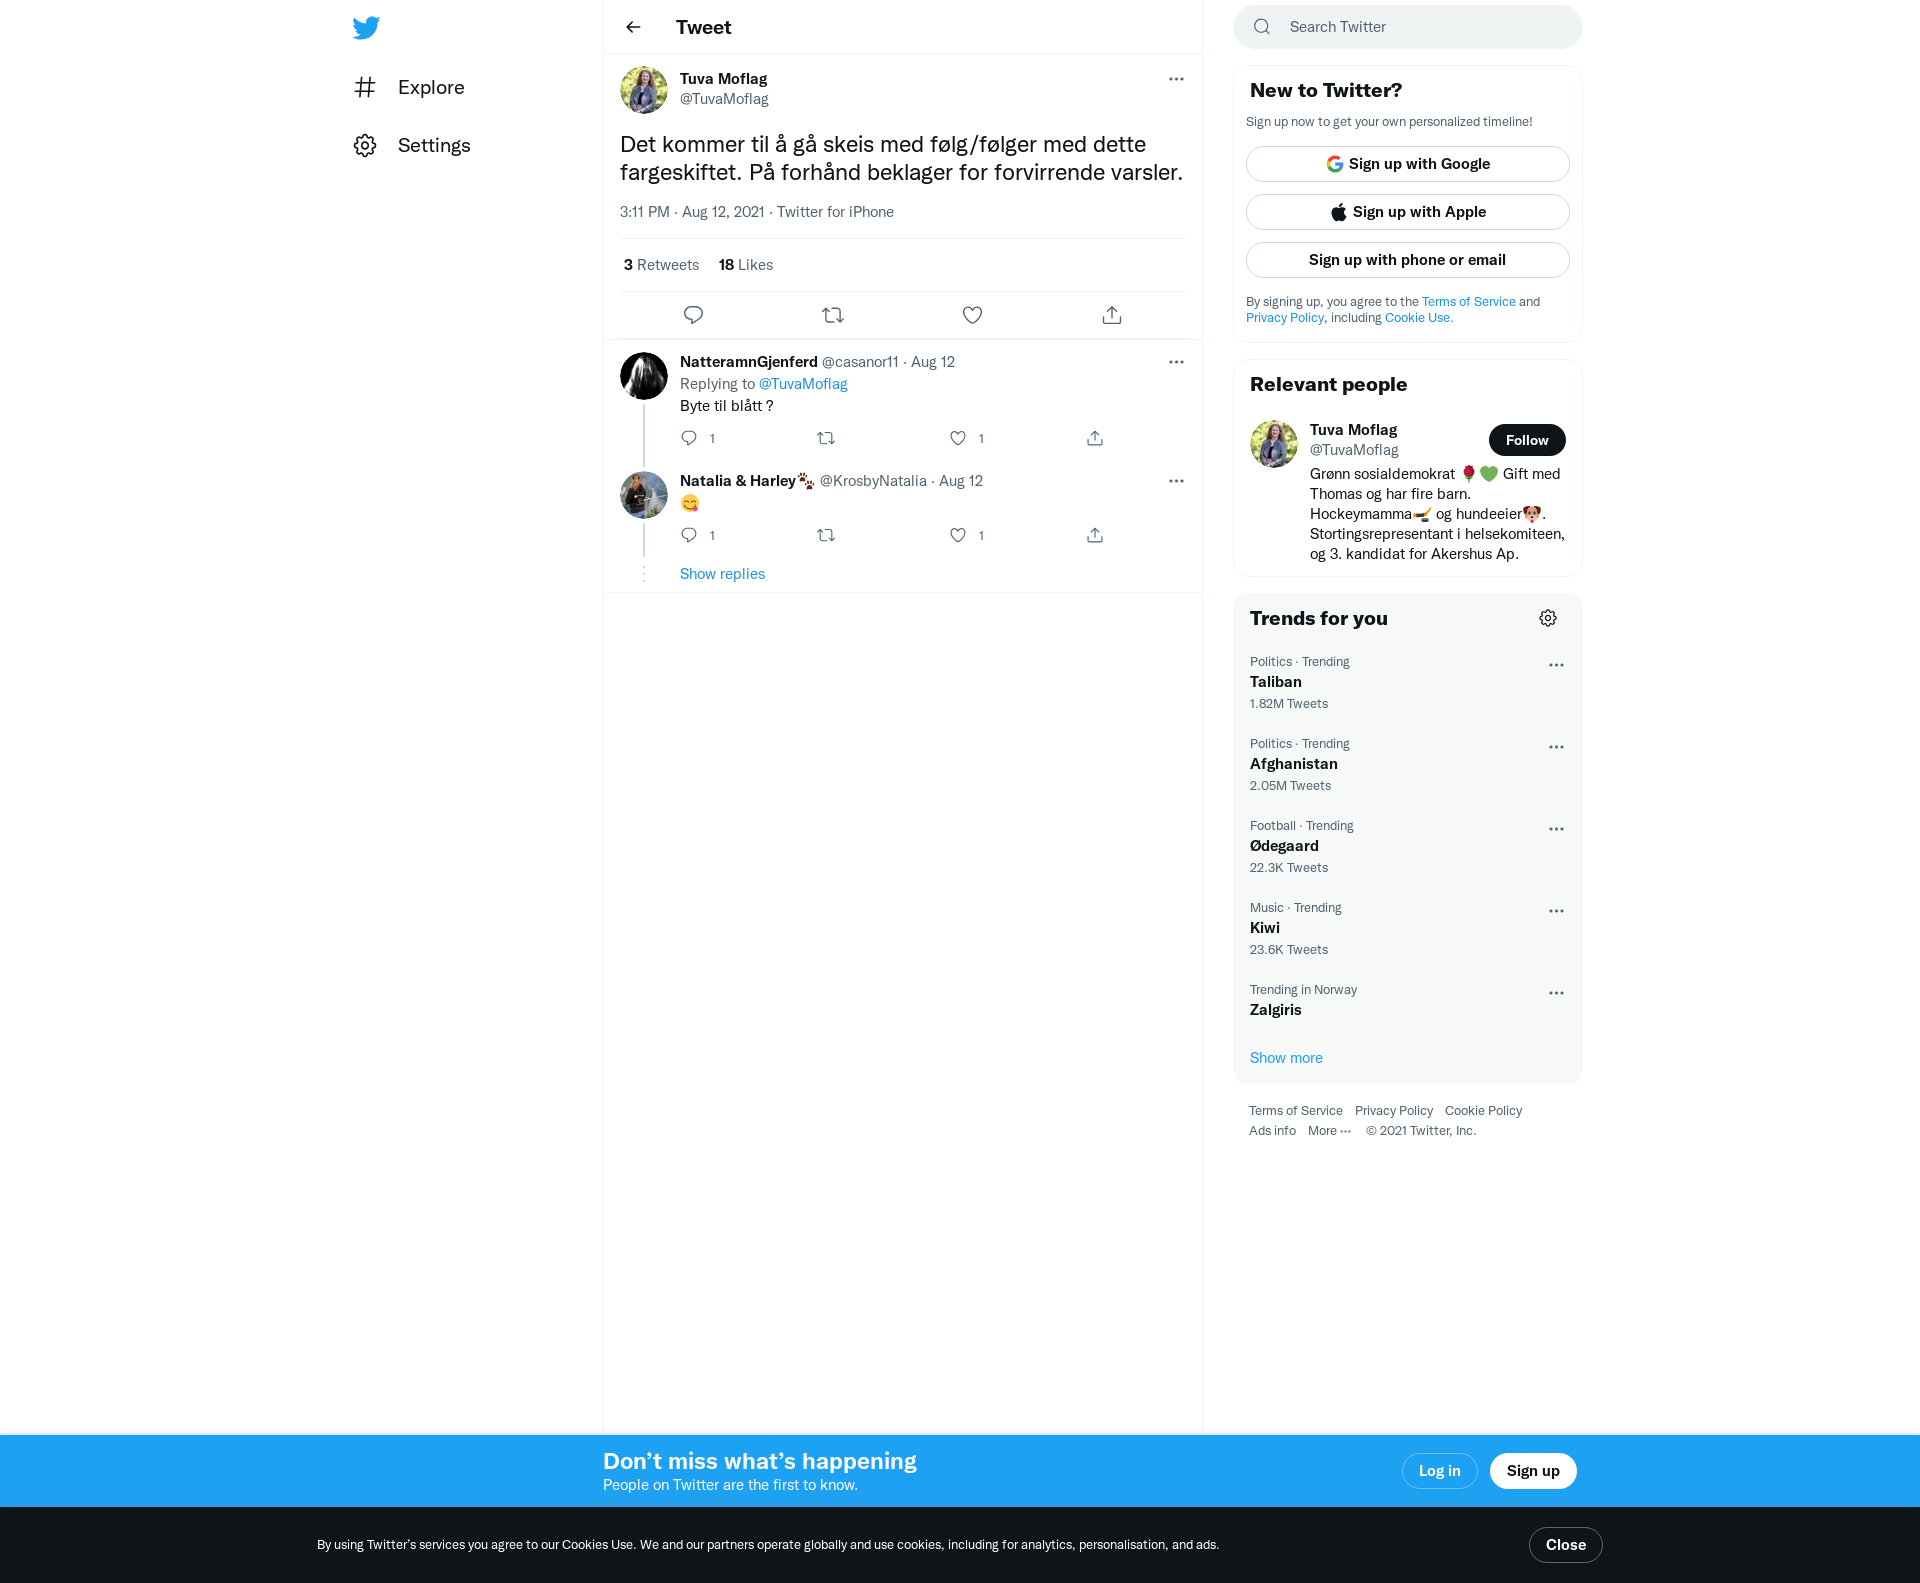This screenshot has height=1583, width=1920.
Task: Open the Cookie Use link
Action: (1418, 318)
